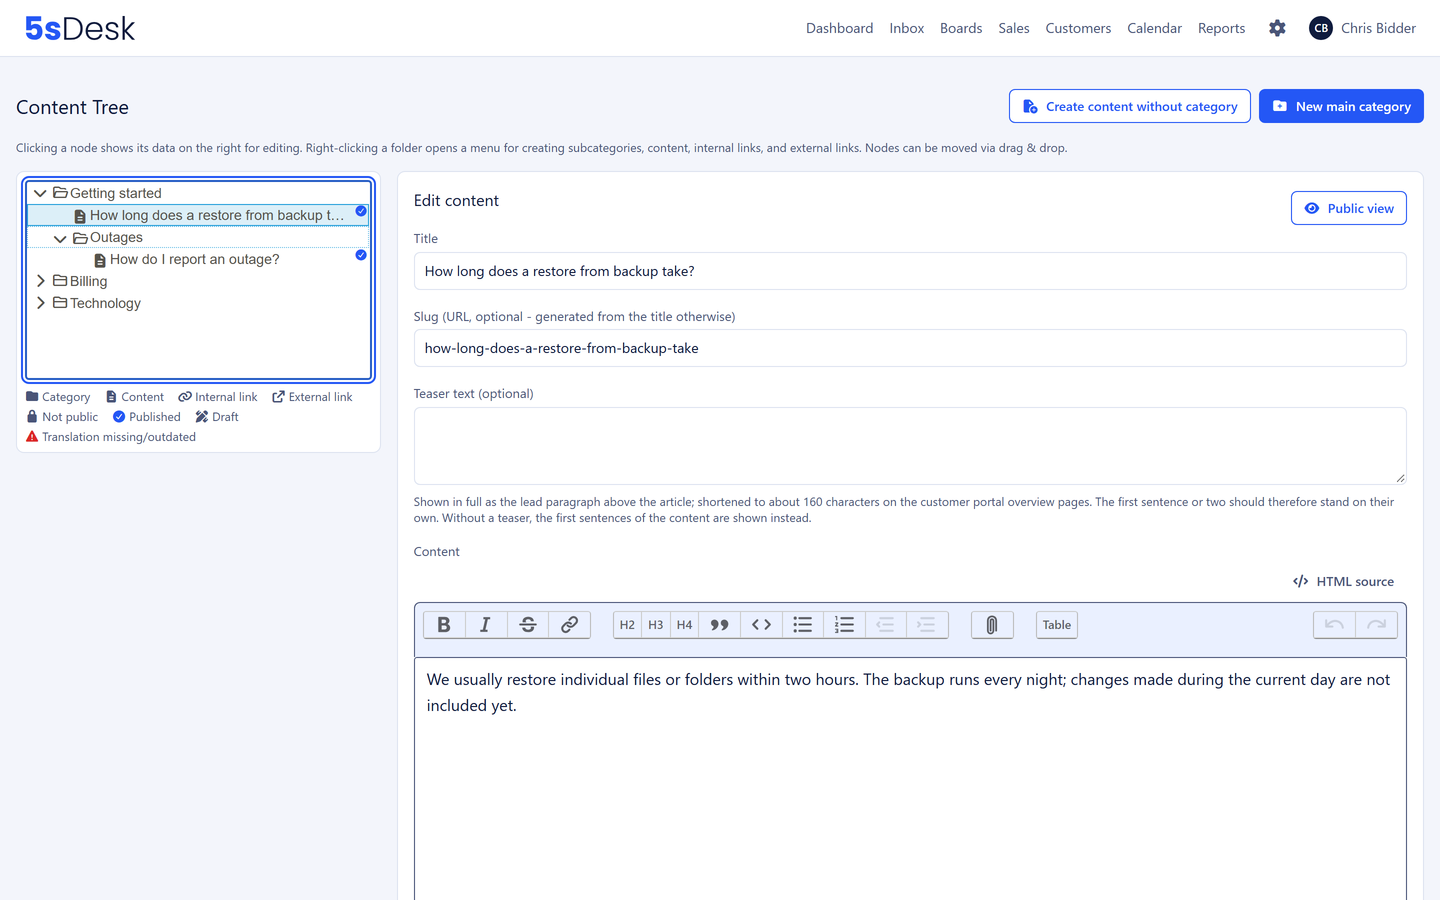Image resolution: width=1440 pixels, height=900 pixels.
Task: Open the Sales section
Action: click(x=1014, y=28)
